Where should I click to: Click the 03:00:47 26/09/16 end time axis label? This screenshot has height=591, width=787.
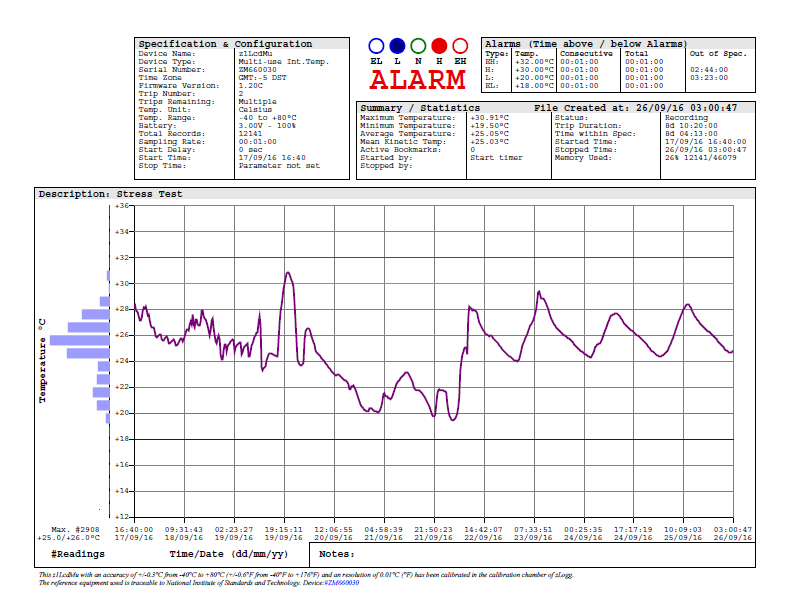tap(733, 533)
